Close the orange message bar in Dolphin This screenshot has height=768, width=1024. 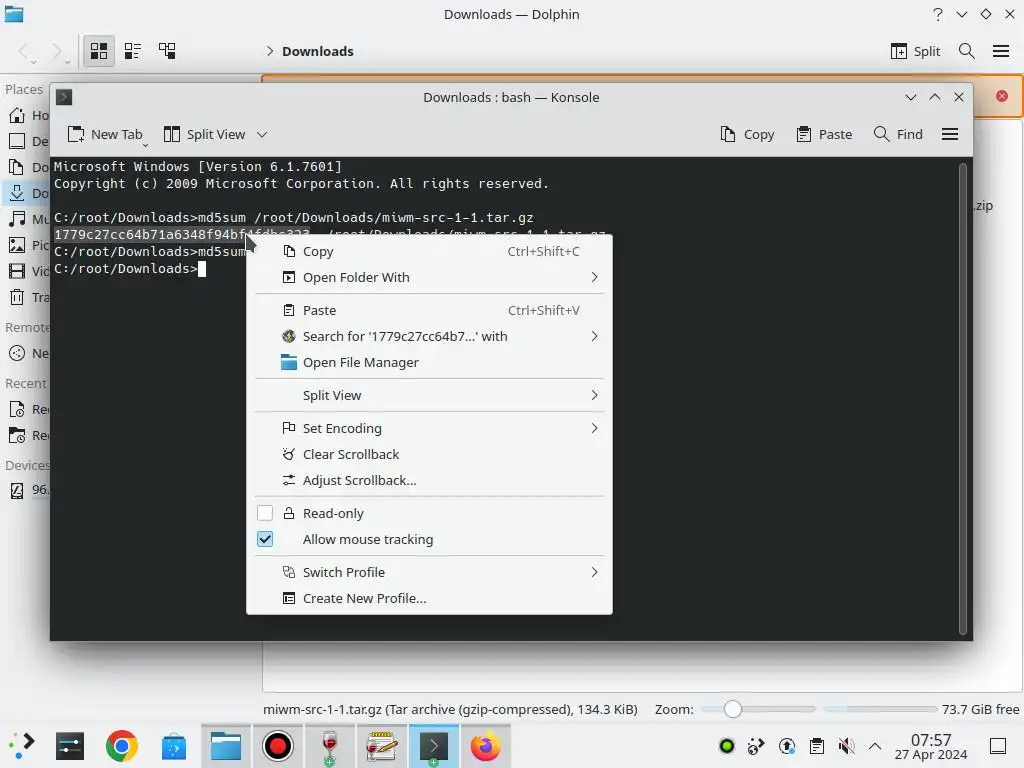tap(1002, 96)
